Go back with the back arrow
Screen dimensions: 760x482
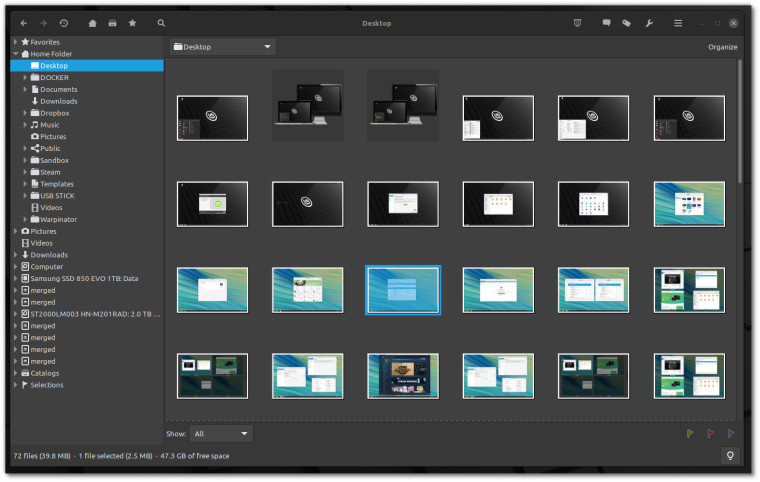(24, 23)
